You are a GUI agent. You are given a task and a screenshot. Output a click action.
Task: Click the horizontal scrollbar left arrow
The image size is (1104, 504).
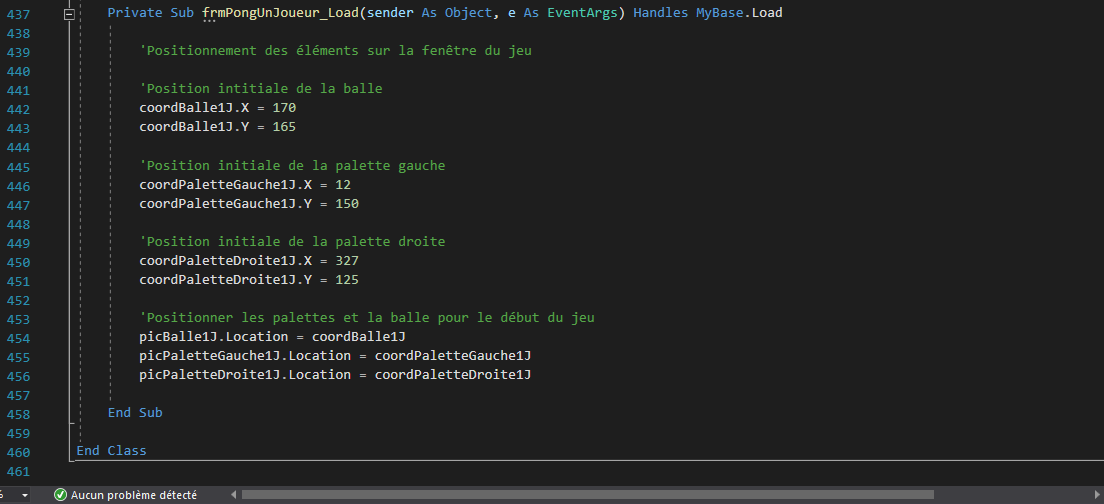tap(234, 495)
